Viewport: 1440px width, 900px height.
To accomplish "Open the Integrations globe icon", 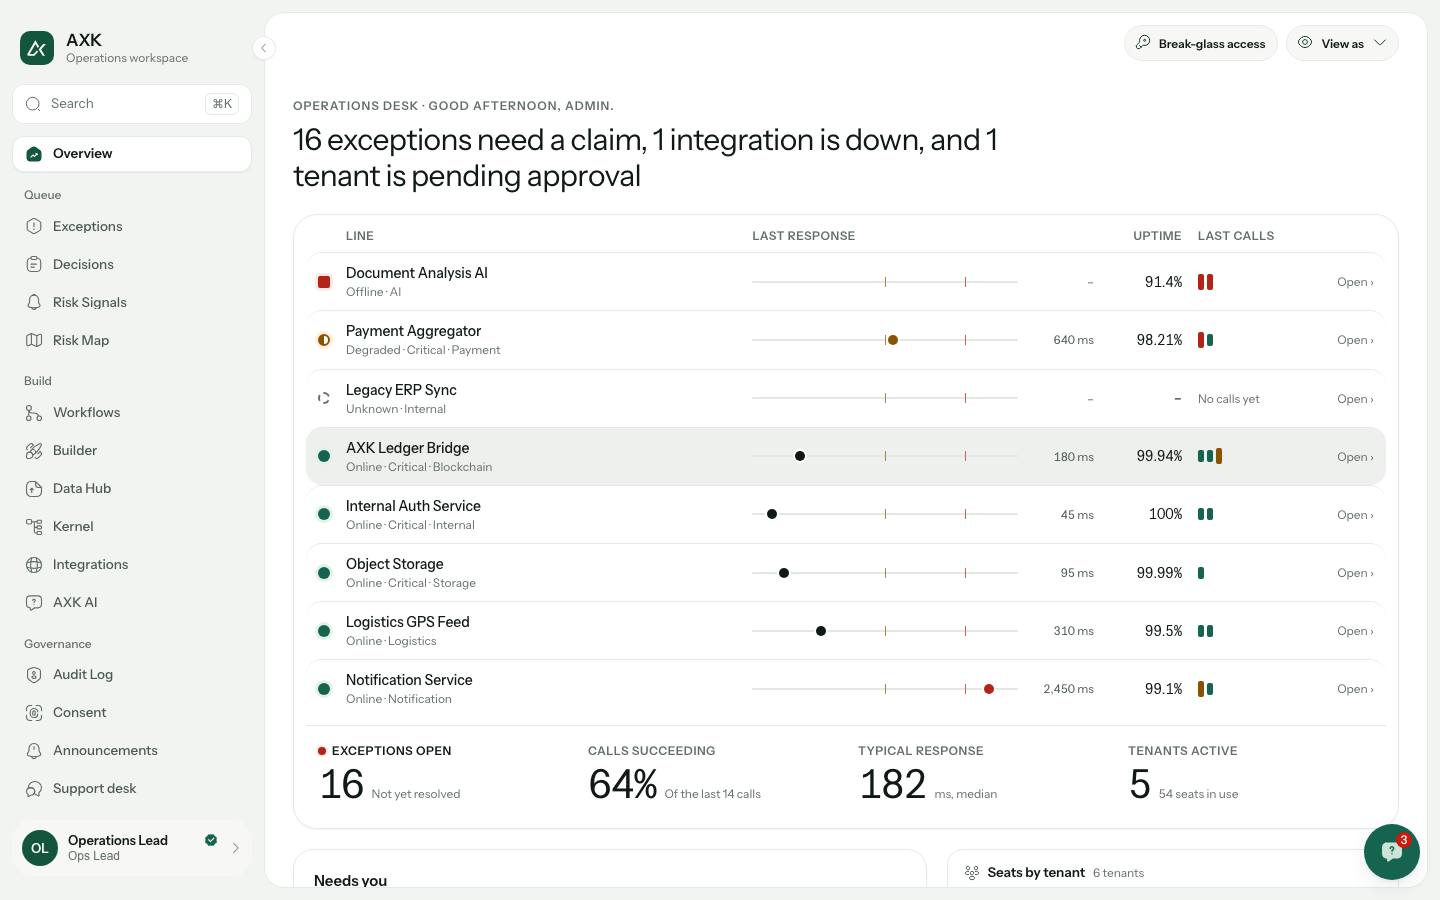I will (x=34, y=565).
